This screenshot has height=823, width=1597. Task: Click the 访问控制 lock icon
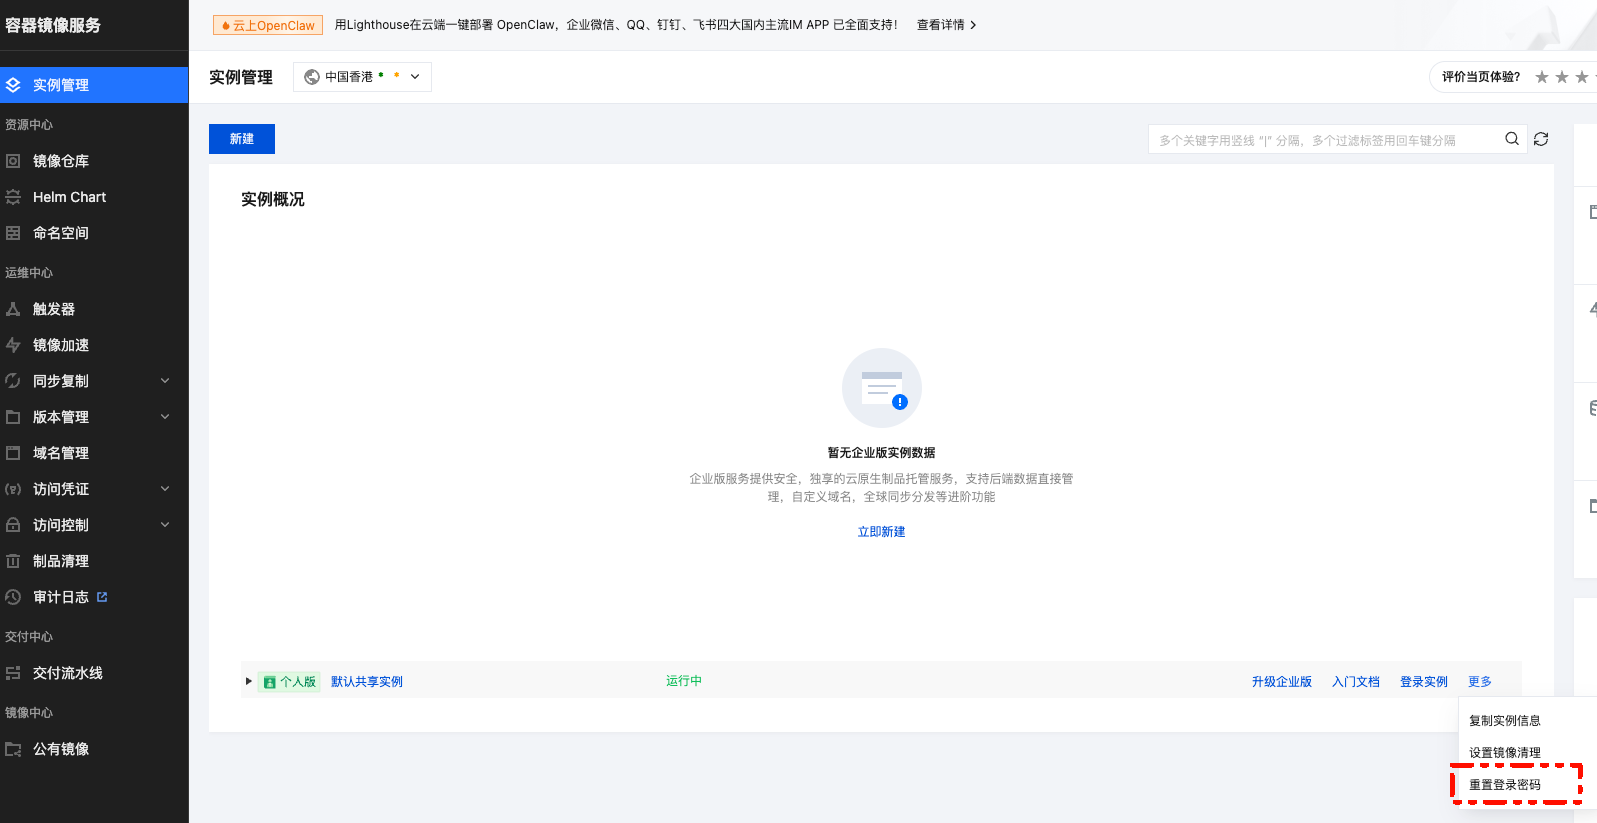pyautogui.click(x=13, y=525)
